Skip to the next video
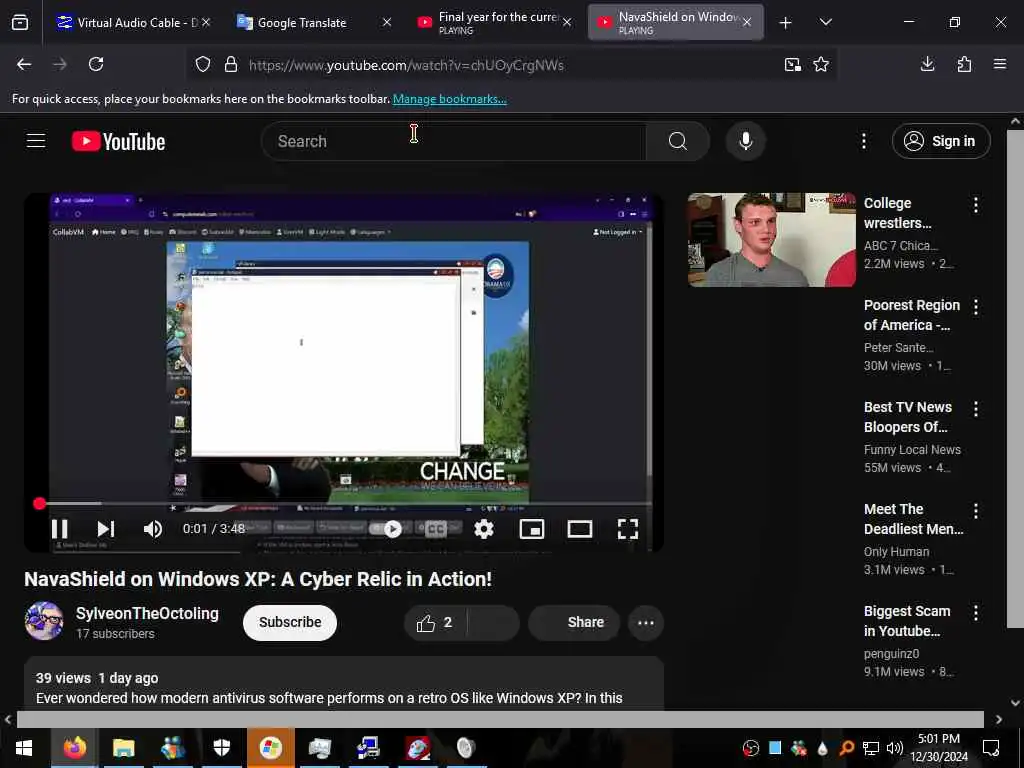 pyautogui.click(x=106, y=528)
